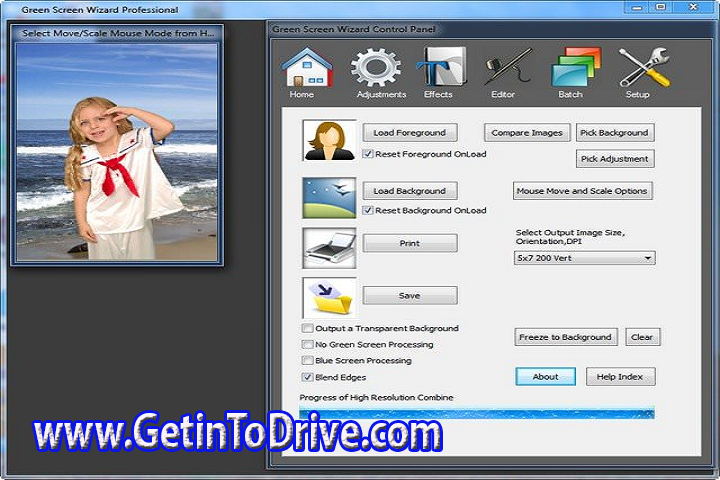Image resolution: width=720 pixels, height=480 pixels.
Task: Click the printer icon
Action: point(329,248)
